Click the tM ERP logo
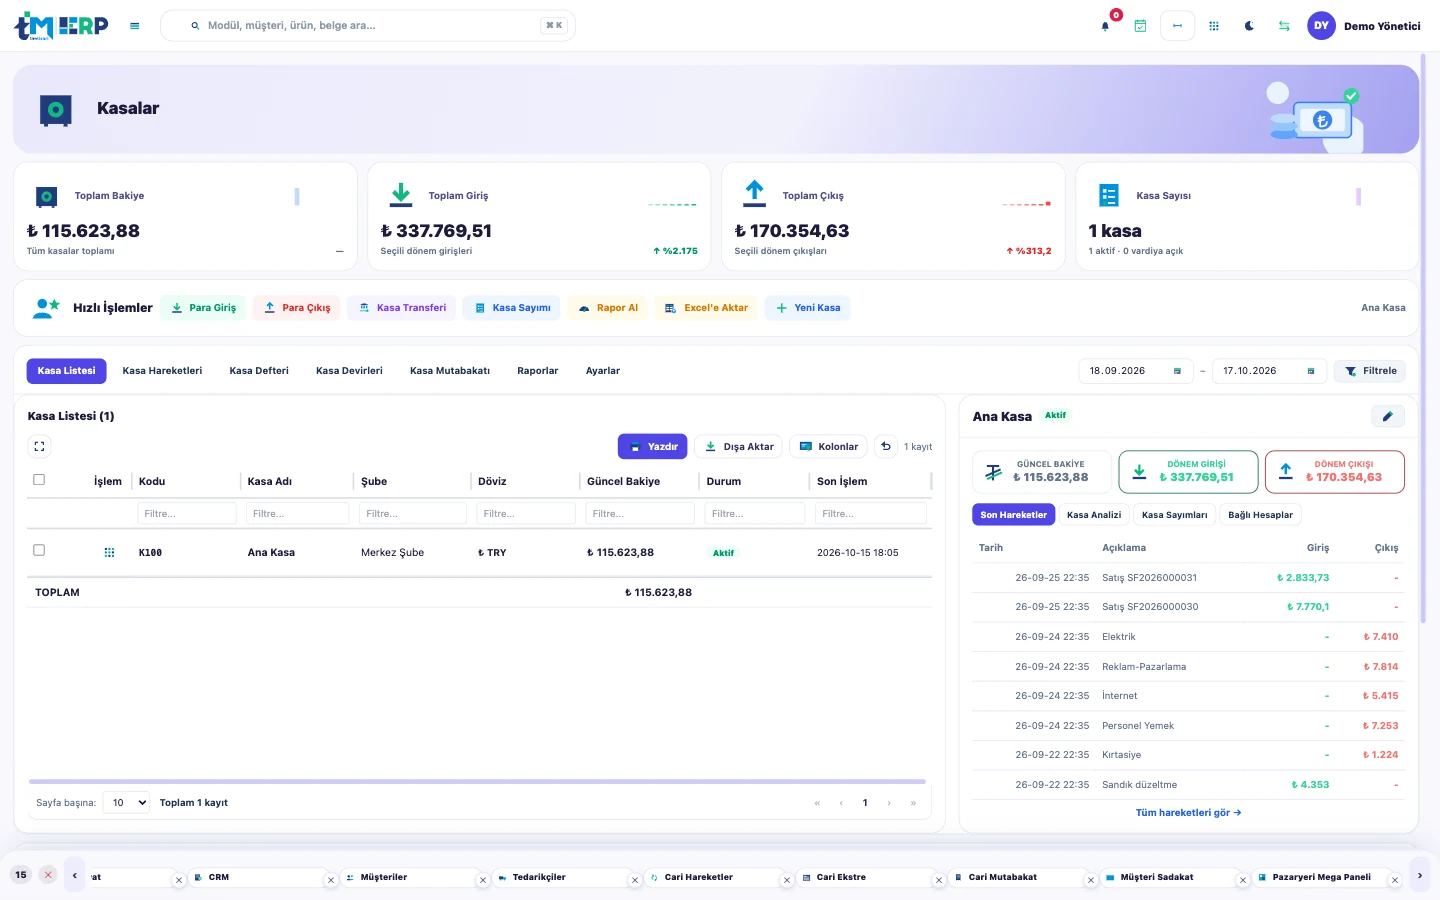The width and height of the screenshot is (1440, 900). click(x=61, y=26)
